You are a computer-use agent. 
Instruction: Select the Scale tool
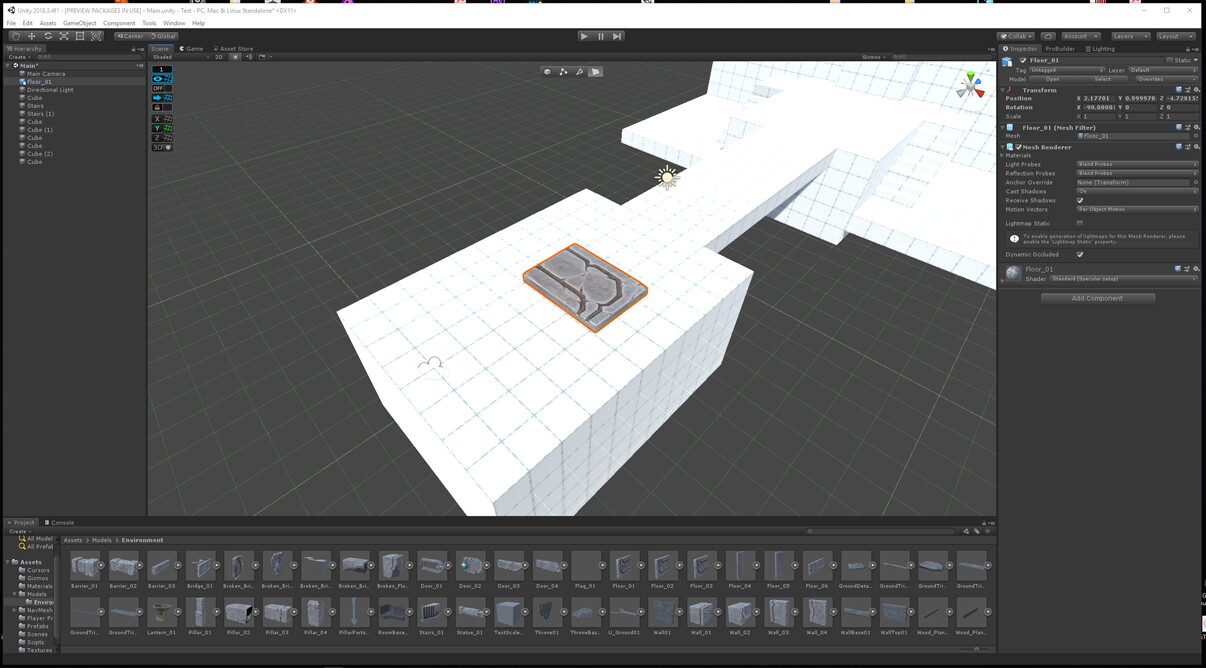pos(64,37)
